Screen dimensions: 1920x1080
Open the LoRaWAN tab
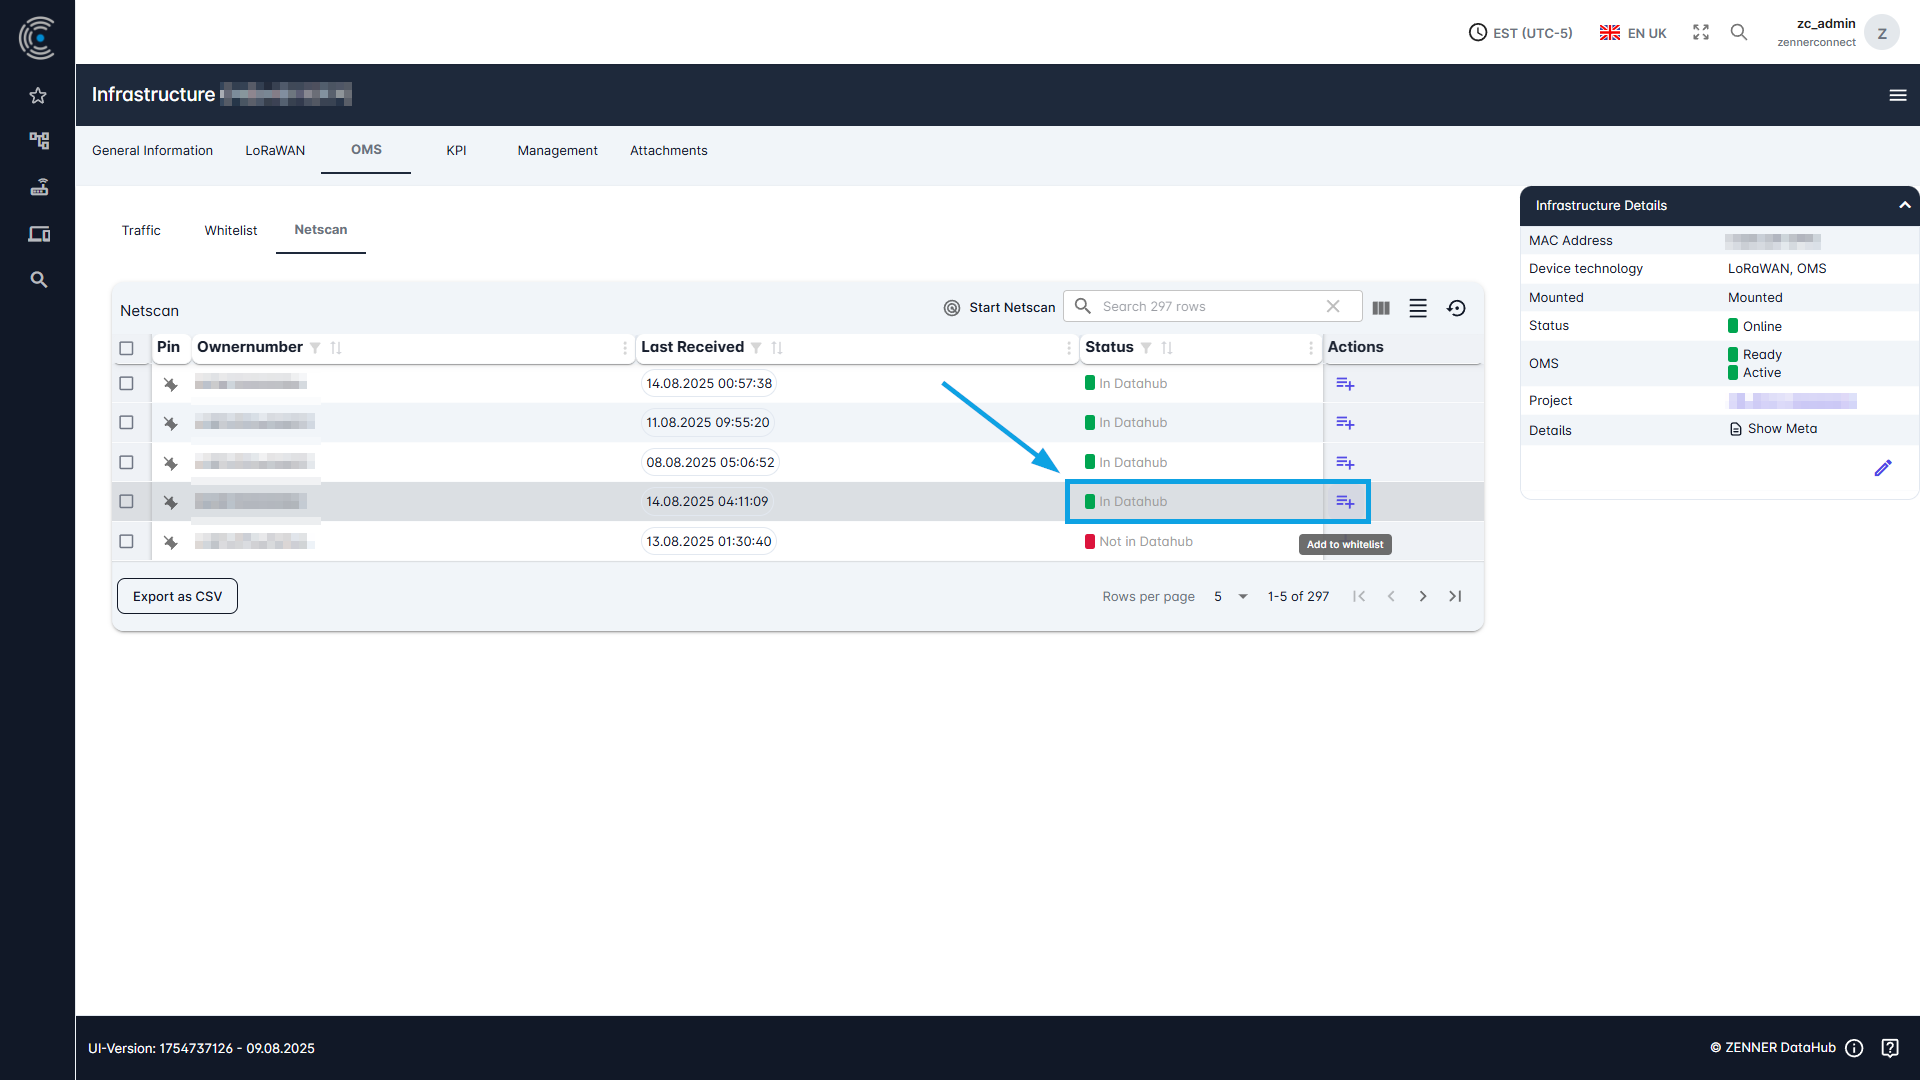(274, 150)
